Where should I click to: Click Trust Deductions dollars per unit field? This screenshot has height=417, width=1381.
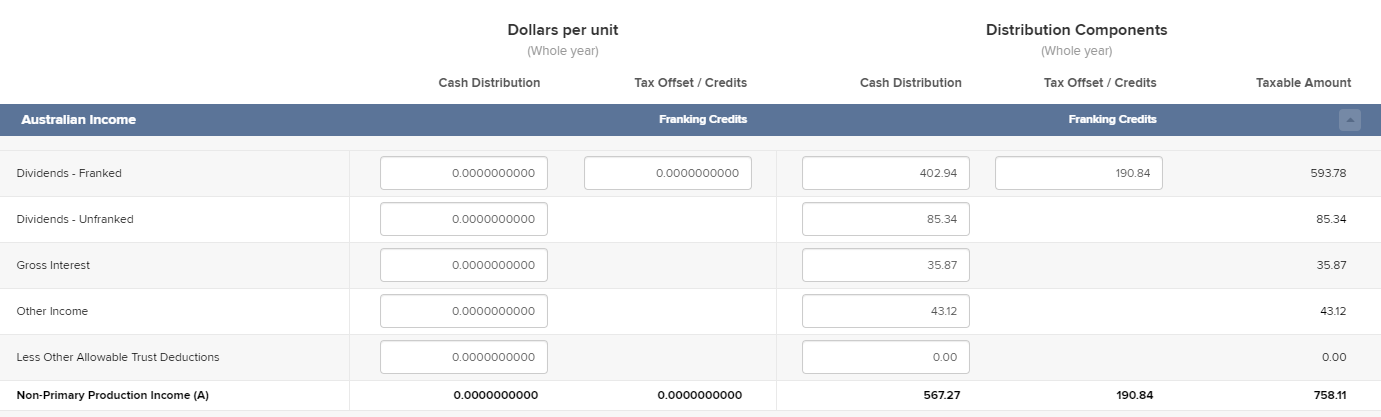tap(464, 357)
